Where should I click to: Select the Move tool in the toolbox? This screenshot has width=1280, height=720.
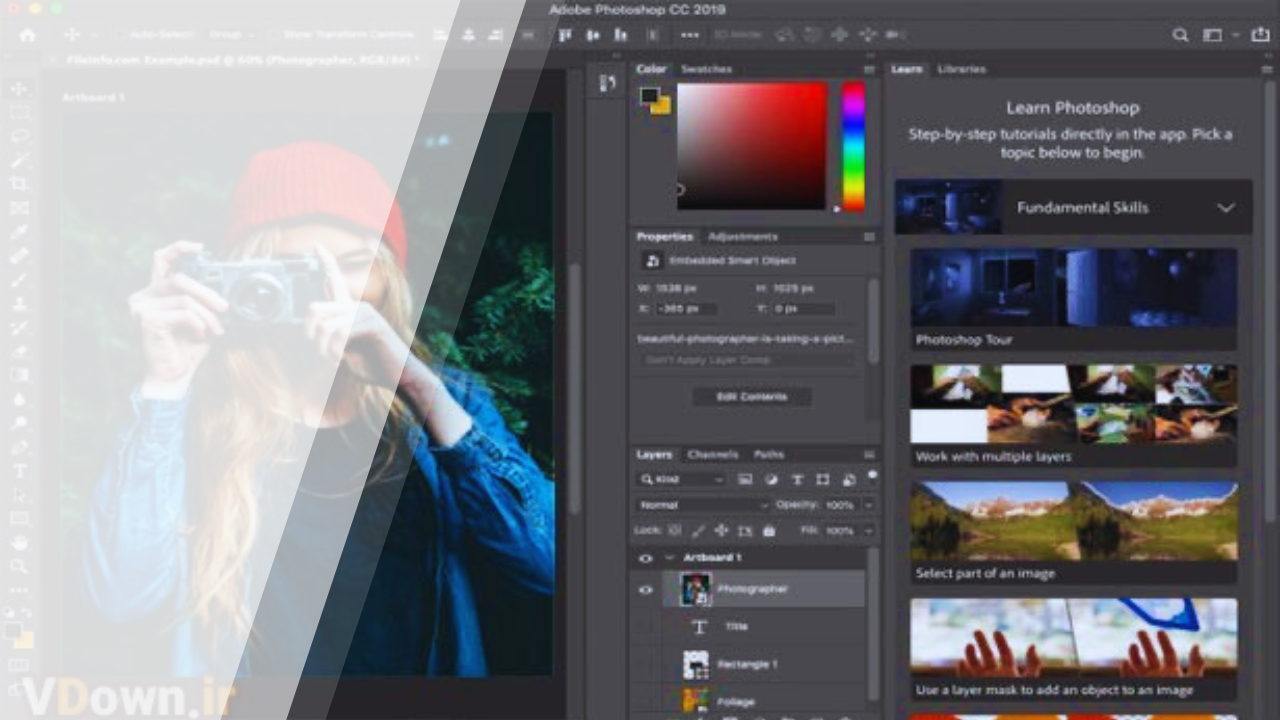pos(19,88)
